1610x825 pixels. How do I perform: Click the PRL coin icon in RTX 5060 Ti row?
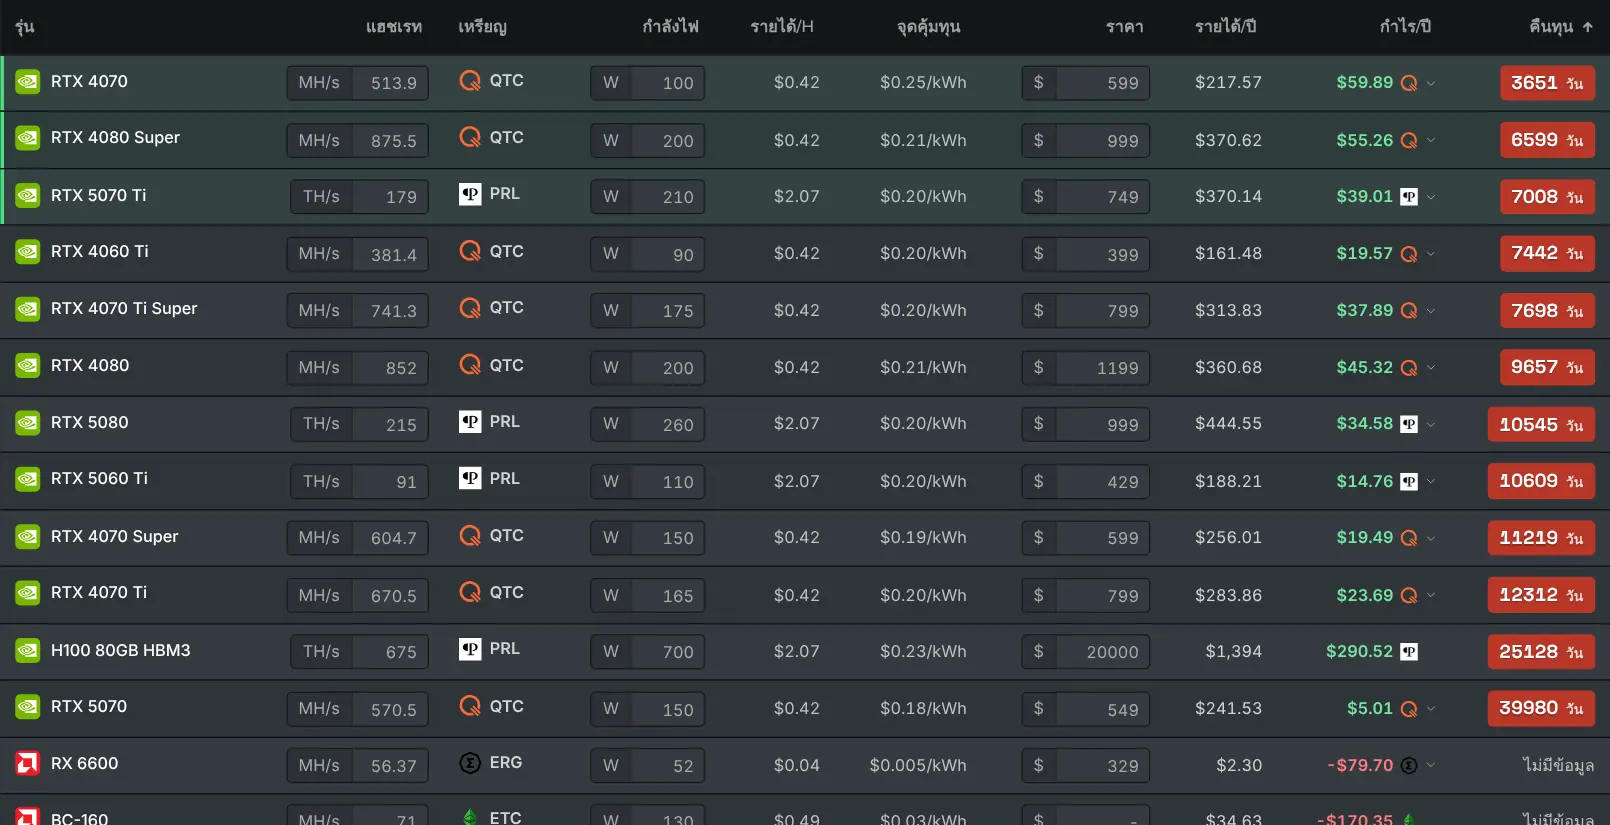point(470,478)
